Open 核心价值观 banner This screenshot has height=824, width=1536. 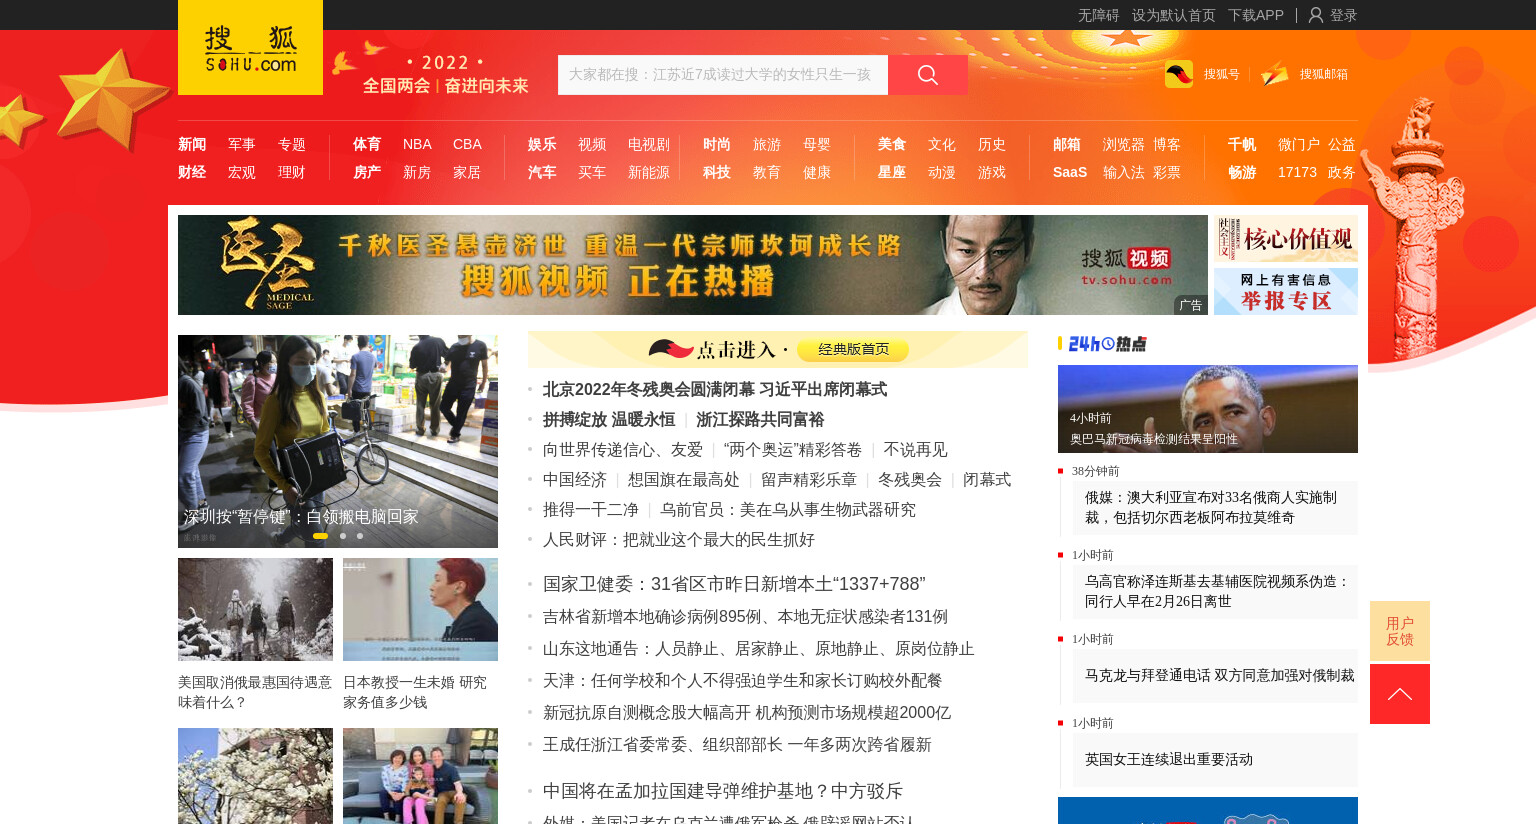pos(1286,238)
